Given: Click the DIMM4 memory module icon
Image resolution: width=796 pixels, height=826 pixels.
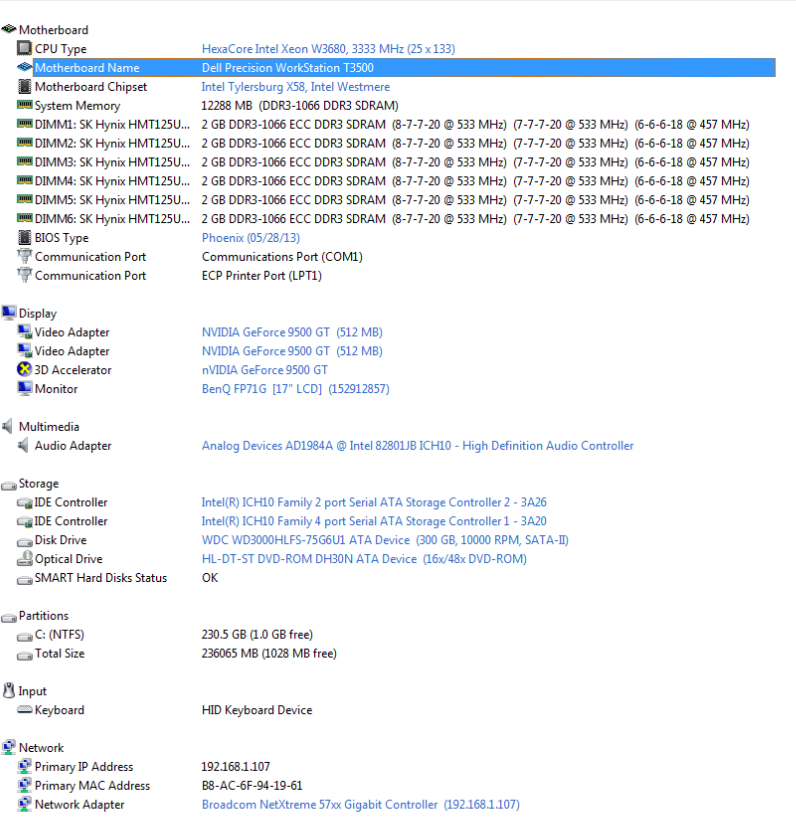Looking at the screenshot, I should click(x=24, y=181).
